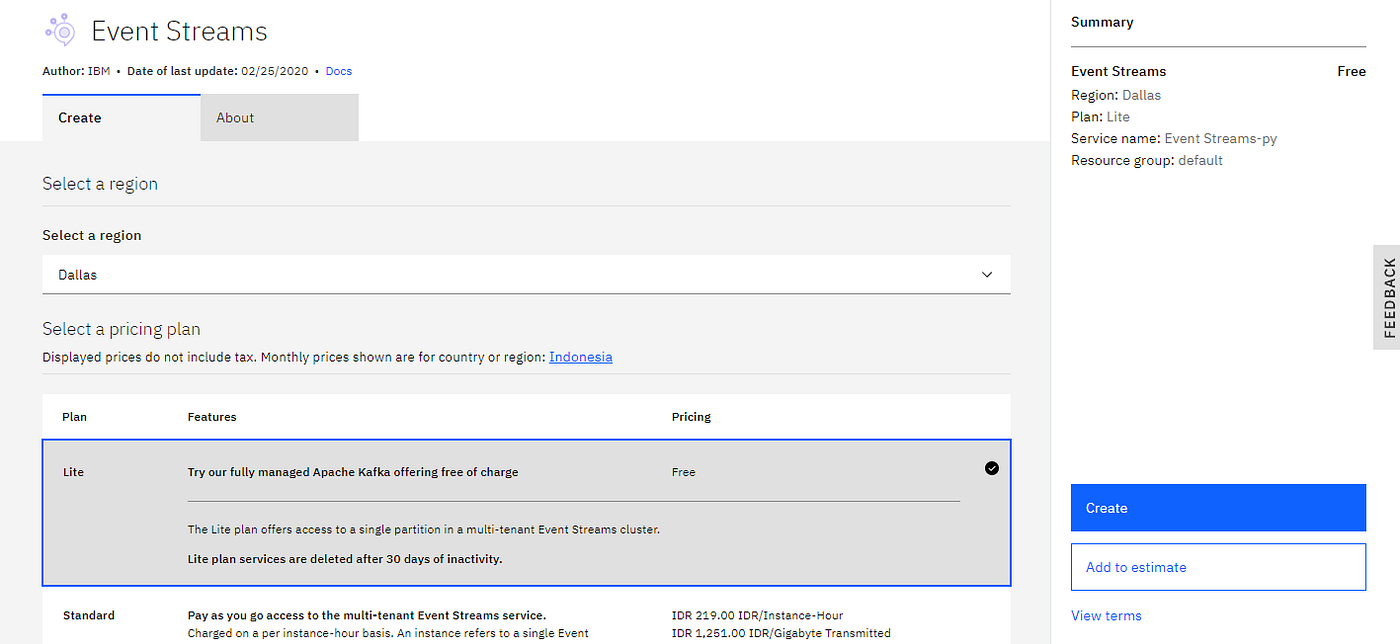The height and width of the screenshot is (644, 1400).
Task: View terms from the Summary panel
Action: click(1106, 615)
